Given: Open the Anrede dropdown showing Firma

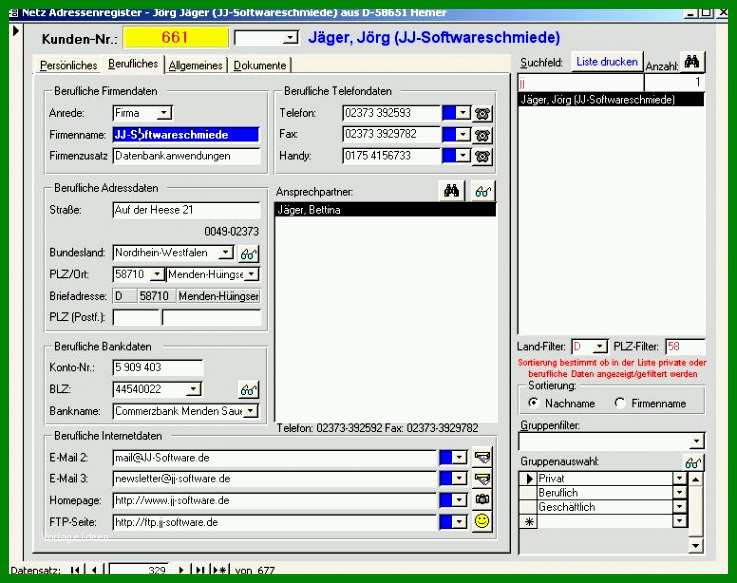Looking at the screenshot, I should click(164, 113).
